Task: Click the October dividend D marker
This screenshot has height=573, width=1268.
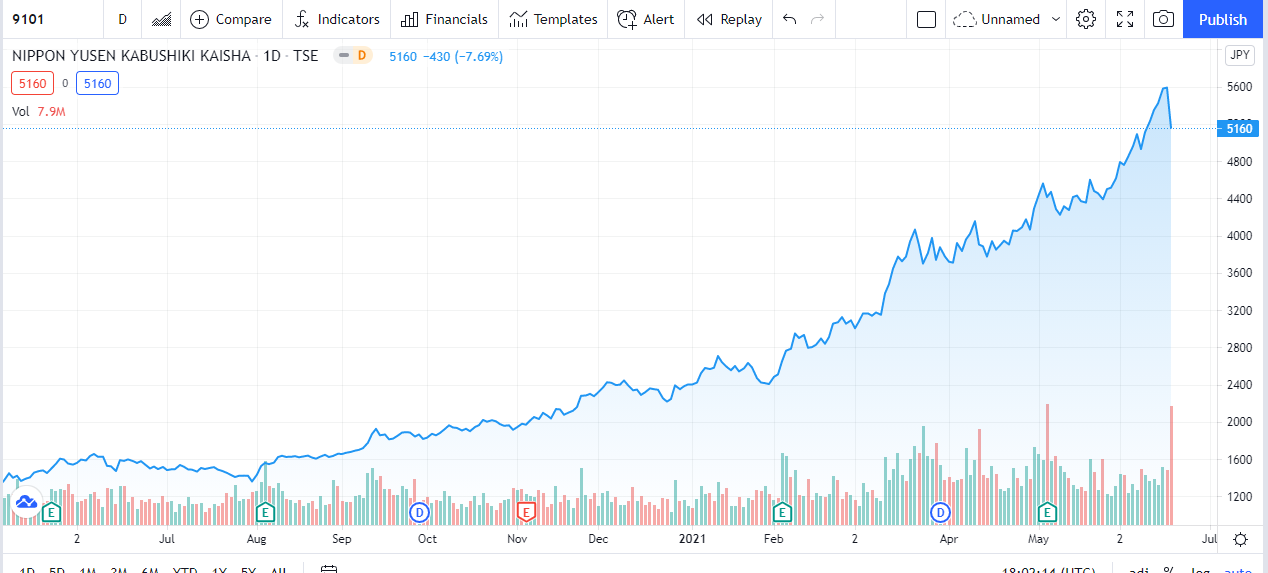Action: (420, 512)
